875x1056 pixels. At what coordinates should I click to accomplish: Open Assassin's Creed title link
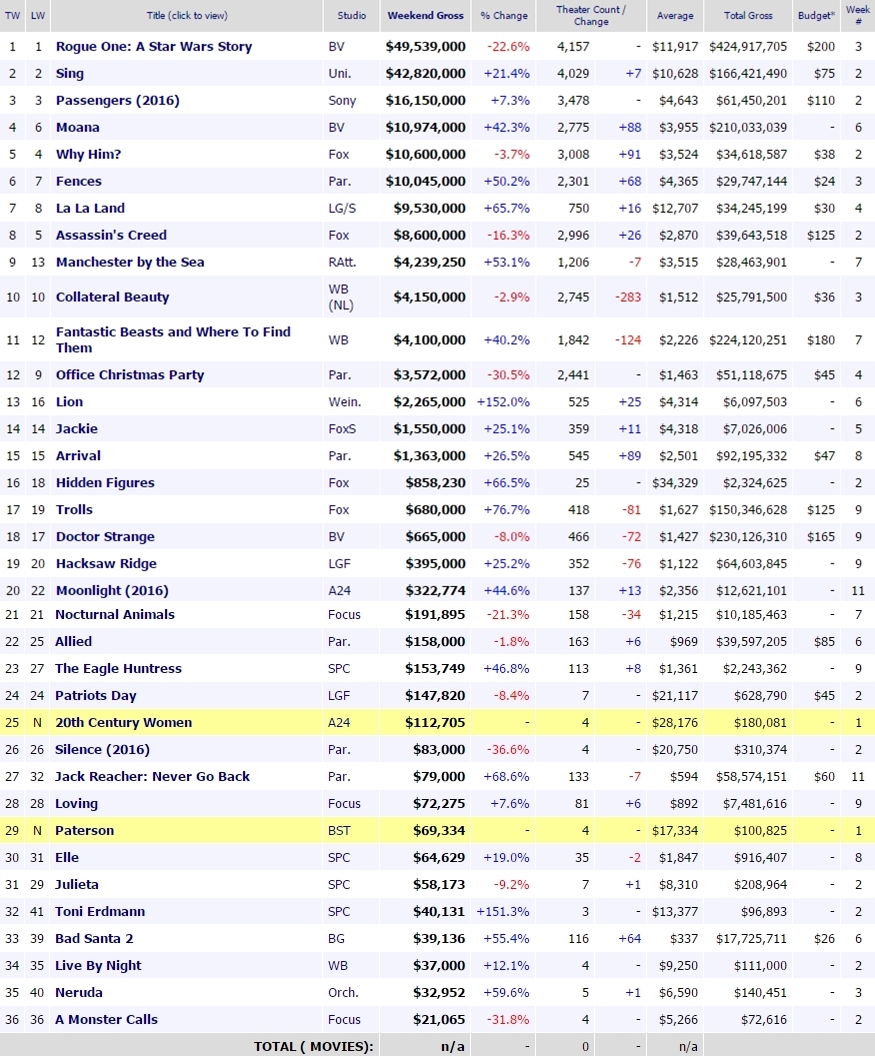point(111,235)
